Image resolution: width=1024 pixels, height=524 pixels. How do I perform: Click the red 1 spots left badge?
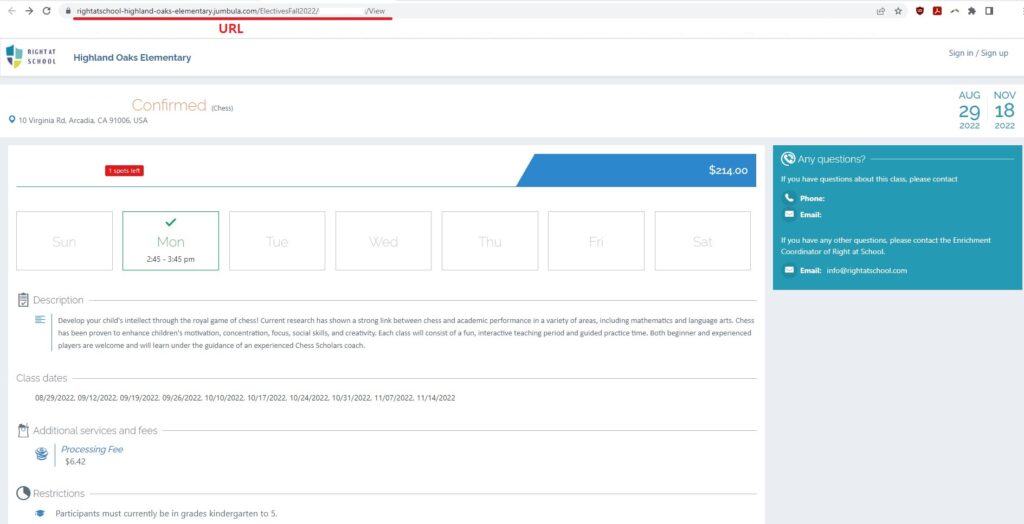click(x=124, y=170)
